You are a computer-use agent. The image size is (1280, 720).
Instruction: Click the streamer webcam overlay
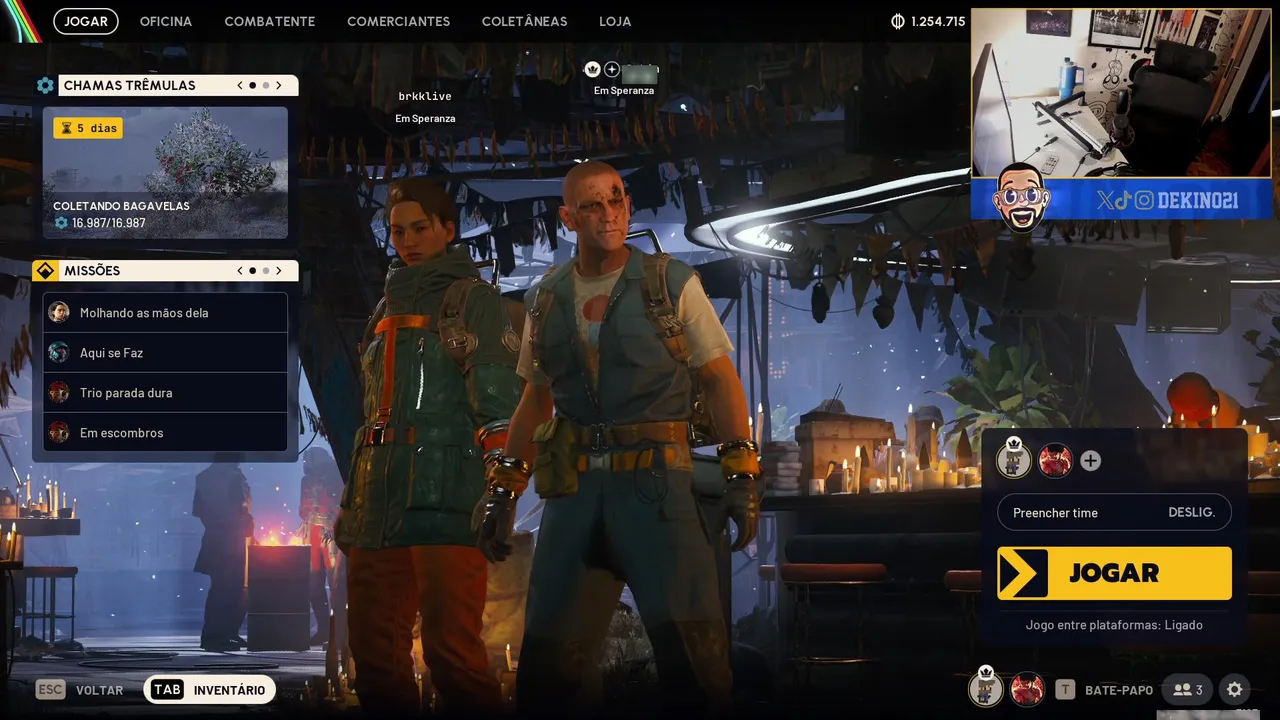tap(1121, 93)
